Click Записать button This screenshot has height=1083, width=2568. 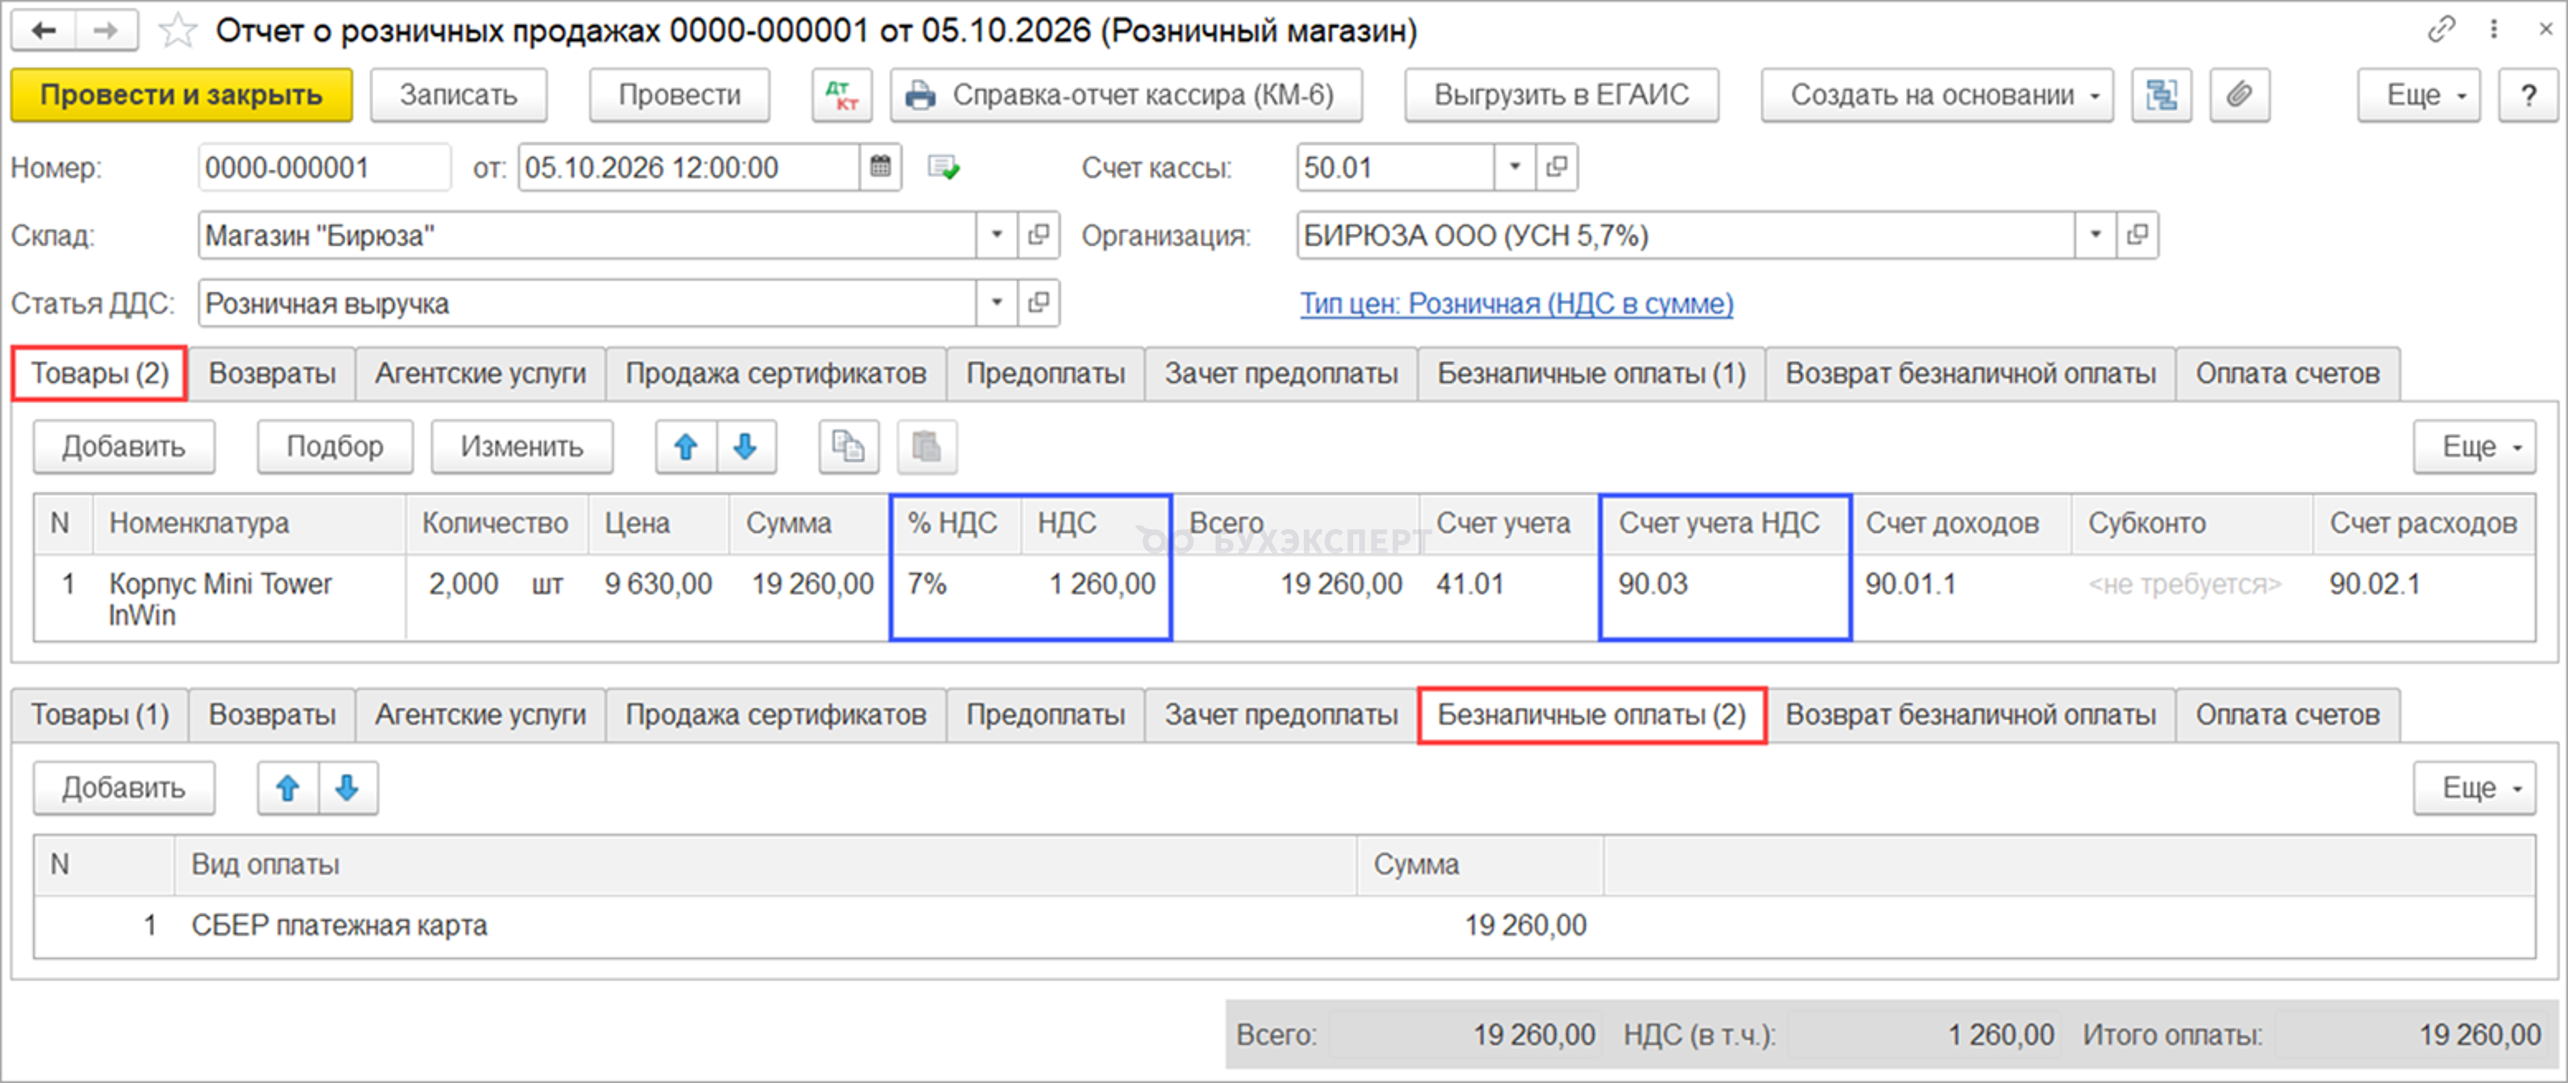click(x=458, y=95)
